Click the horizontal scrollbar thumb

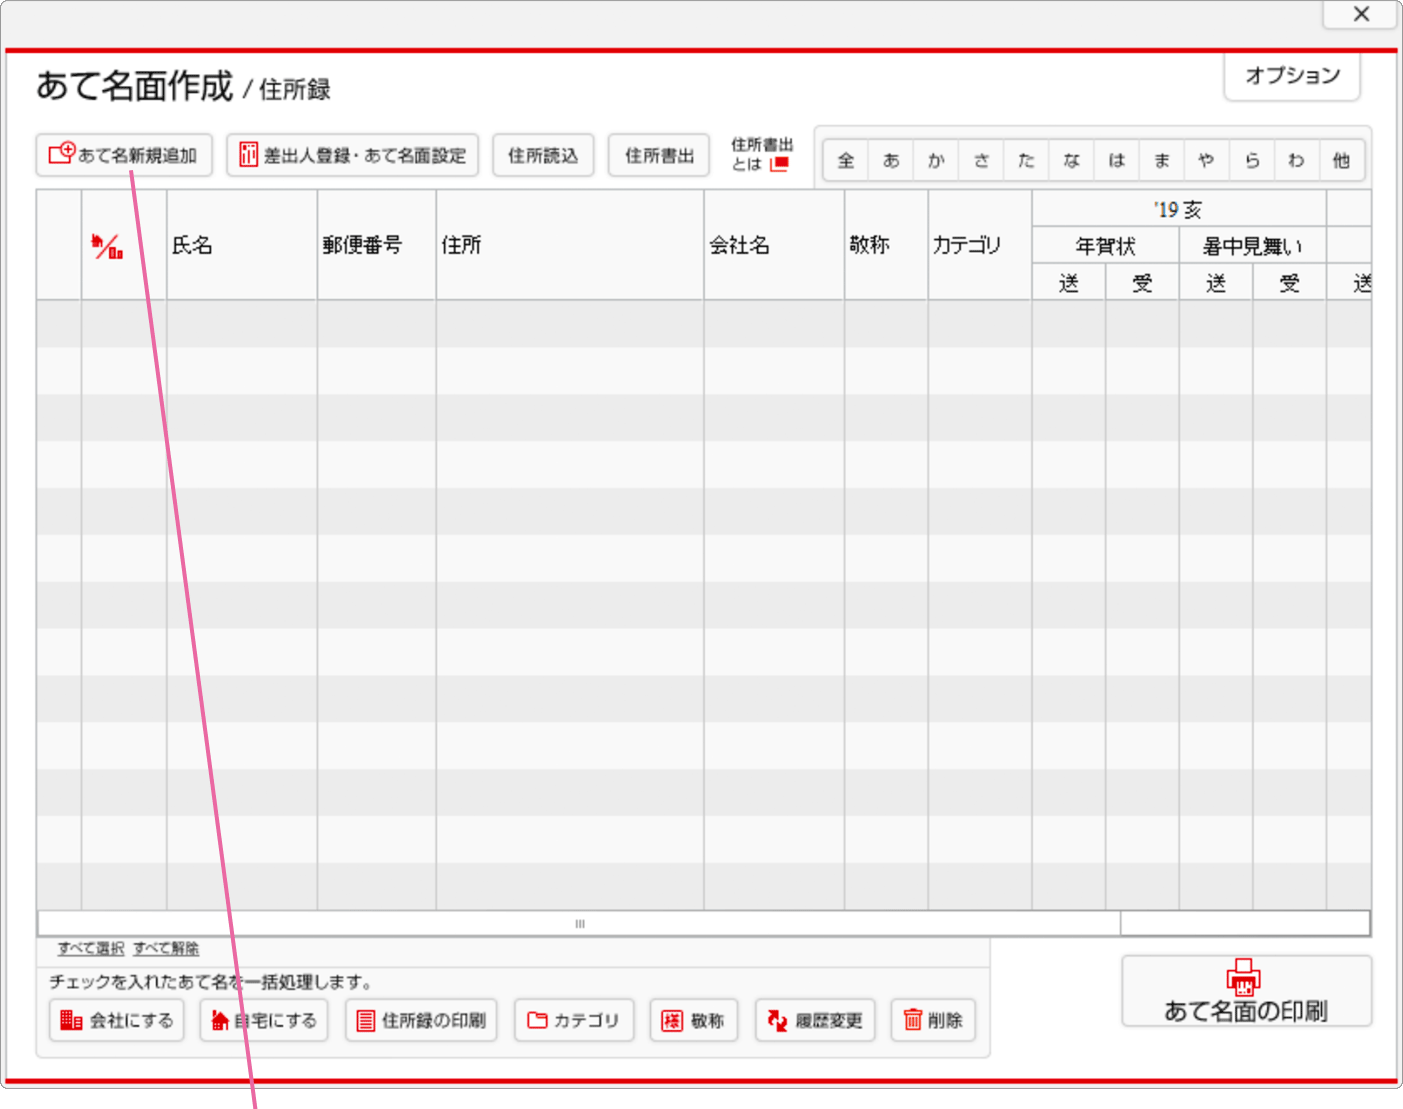coord(579,924)
